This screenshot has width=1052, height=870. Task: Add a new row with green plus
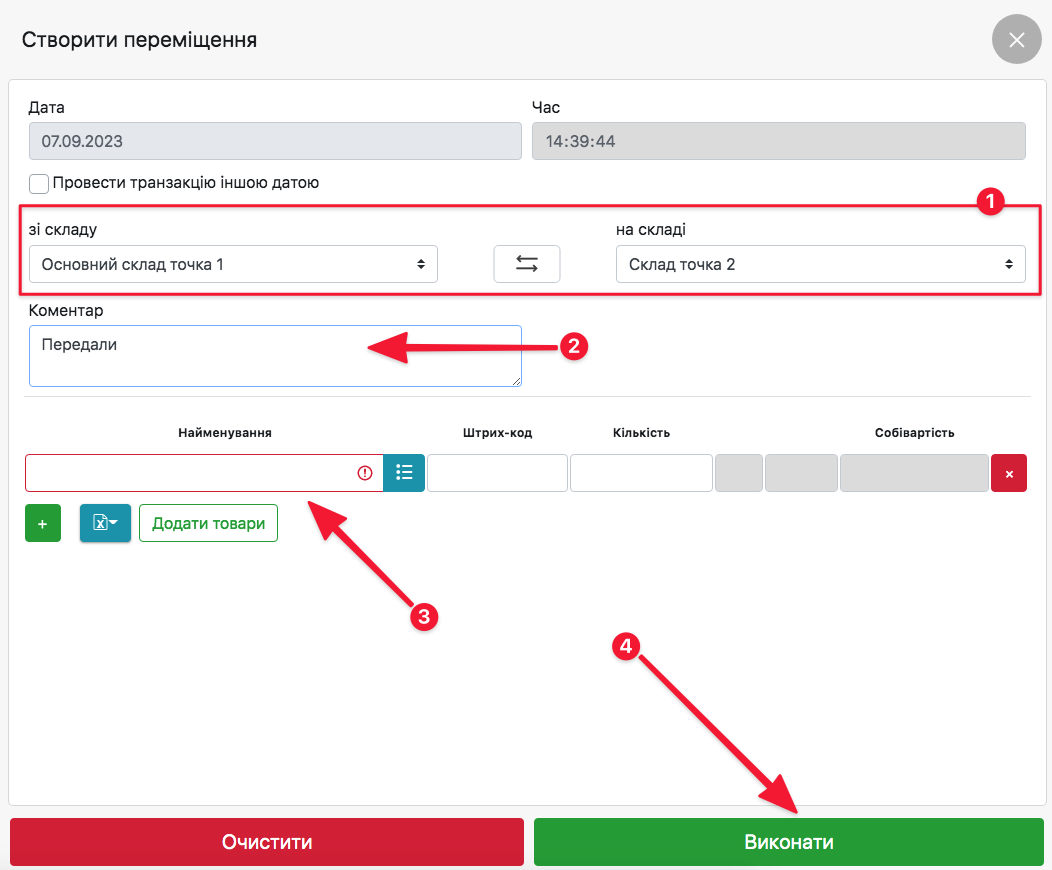42,523
